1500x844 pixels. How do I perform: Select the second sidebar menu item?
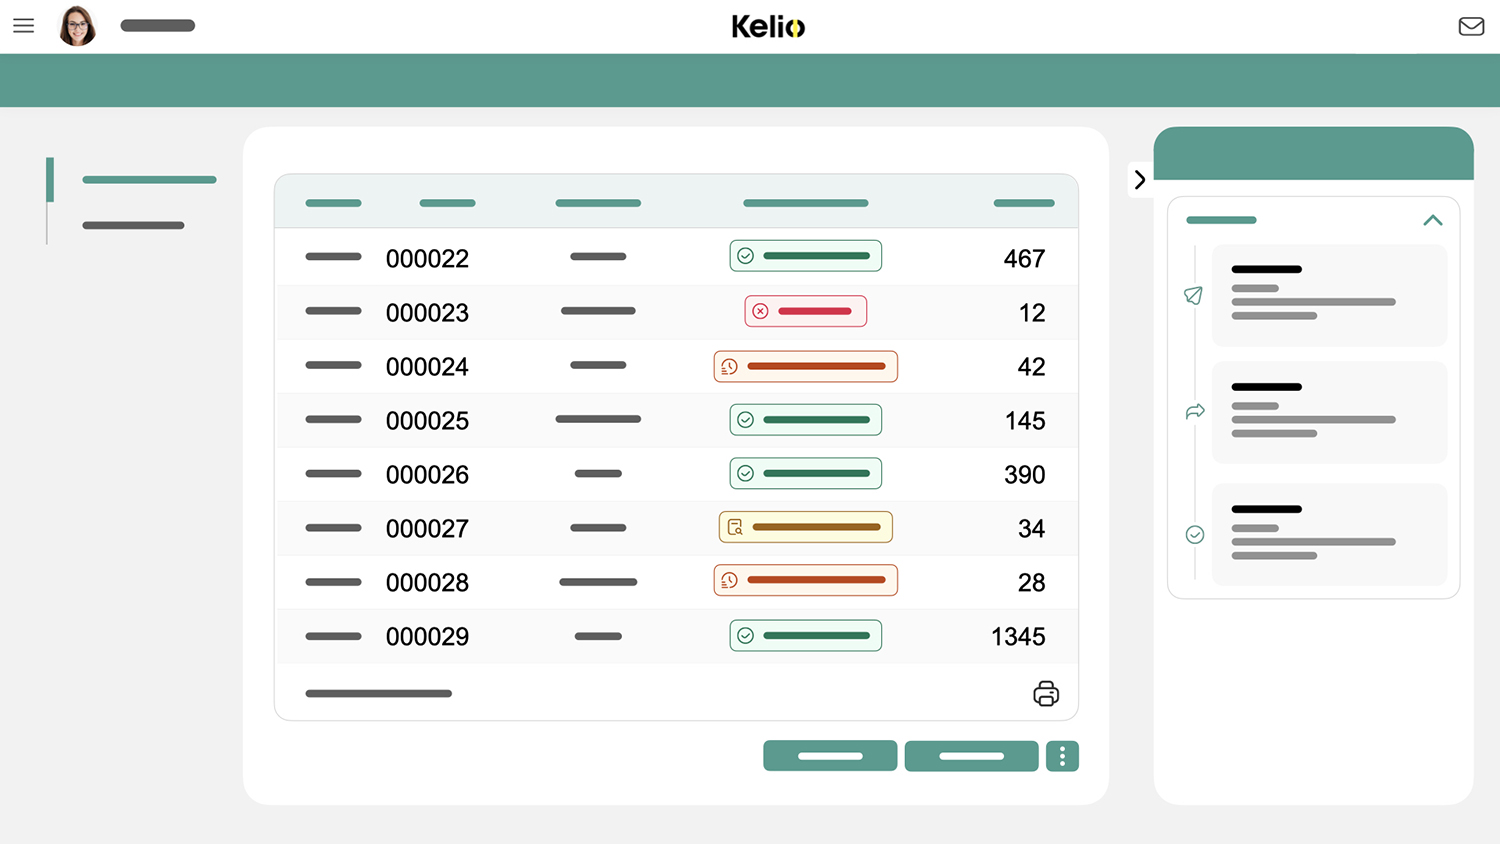coord(133,225)
